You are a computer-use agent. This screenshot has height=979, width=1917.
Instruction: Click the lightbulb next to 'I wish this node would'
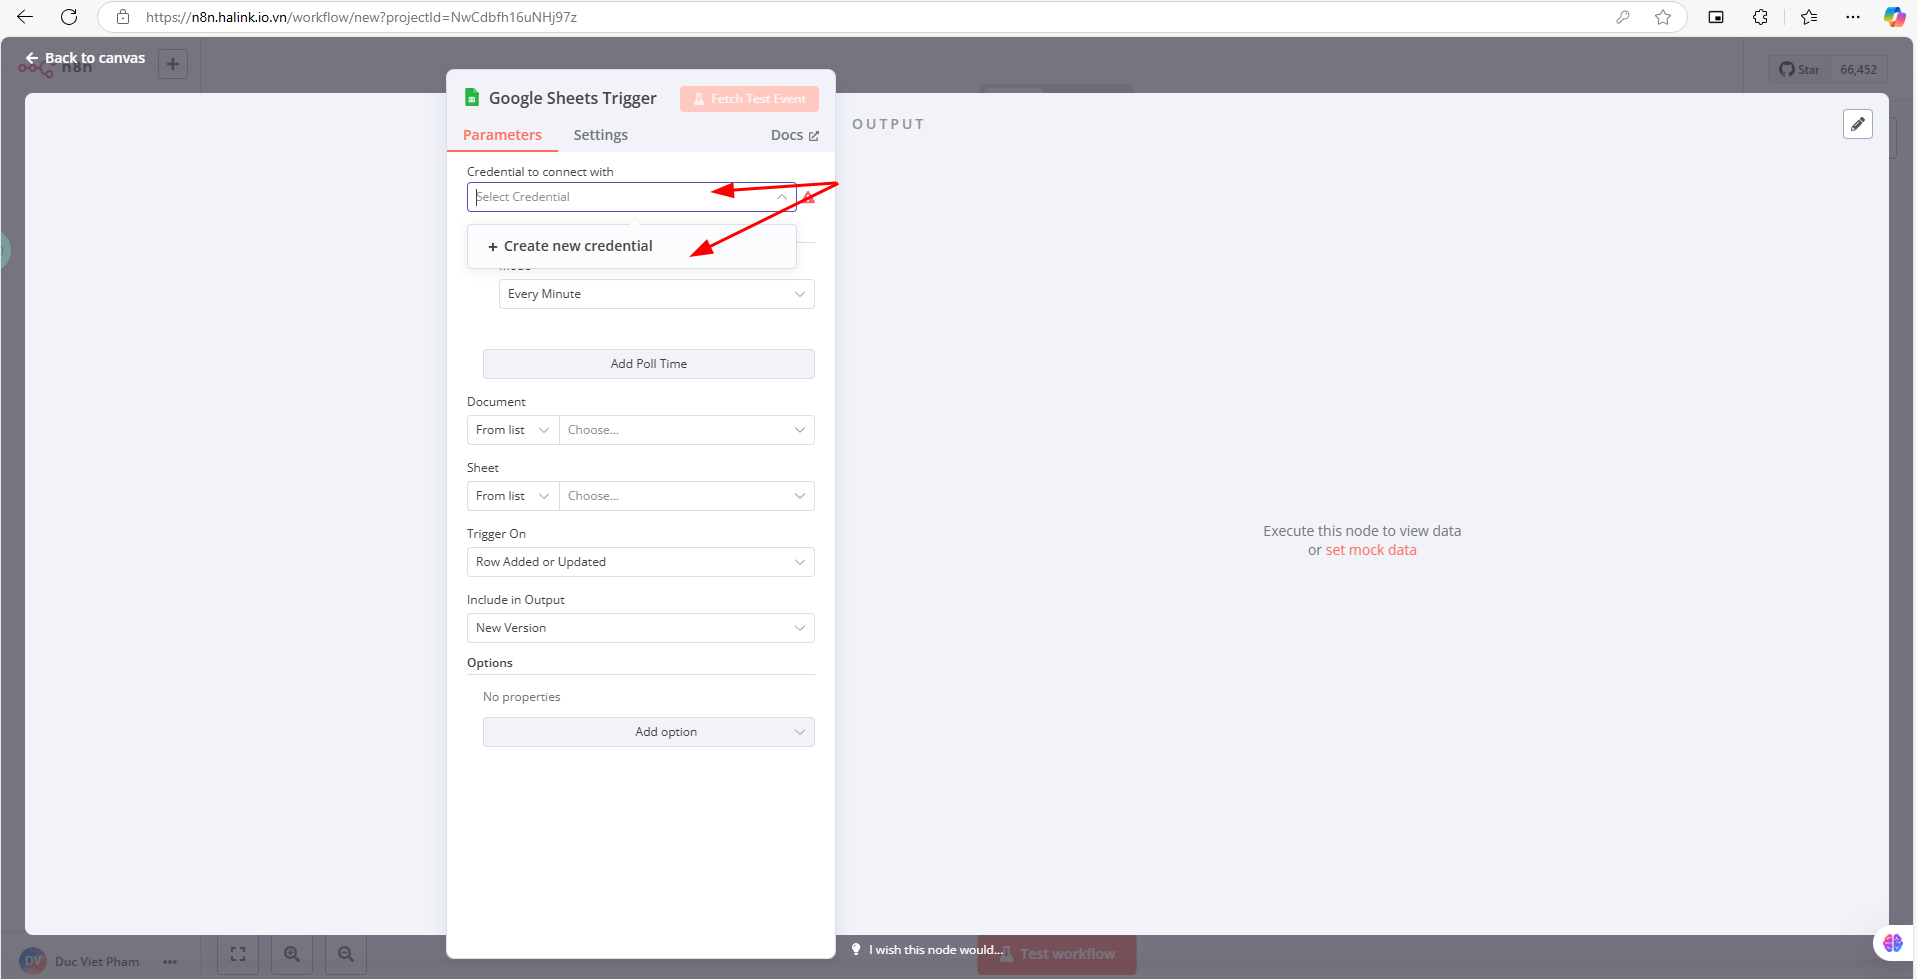click(856, 949)
